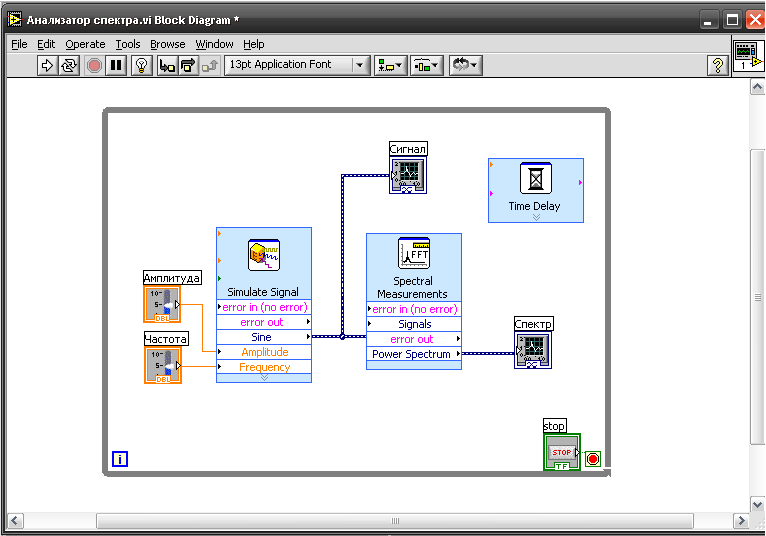Open the Help menu
This screenshot has height=536, width=766.
click(x=254, y=44)
